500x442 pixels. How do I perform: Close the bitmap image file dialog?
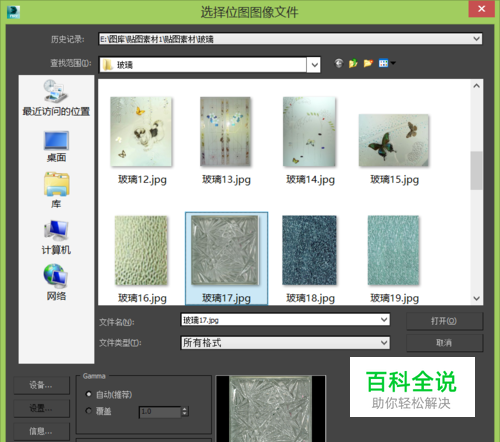pos(481,9)
